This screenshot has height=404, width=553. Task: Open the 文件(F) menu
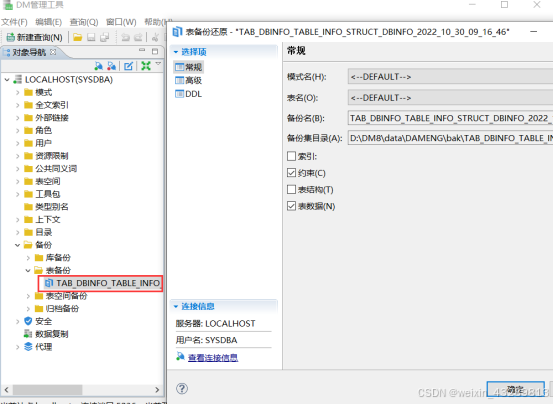[x=14, y=22]
